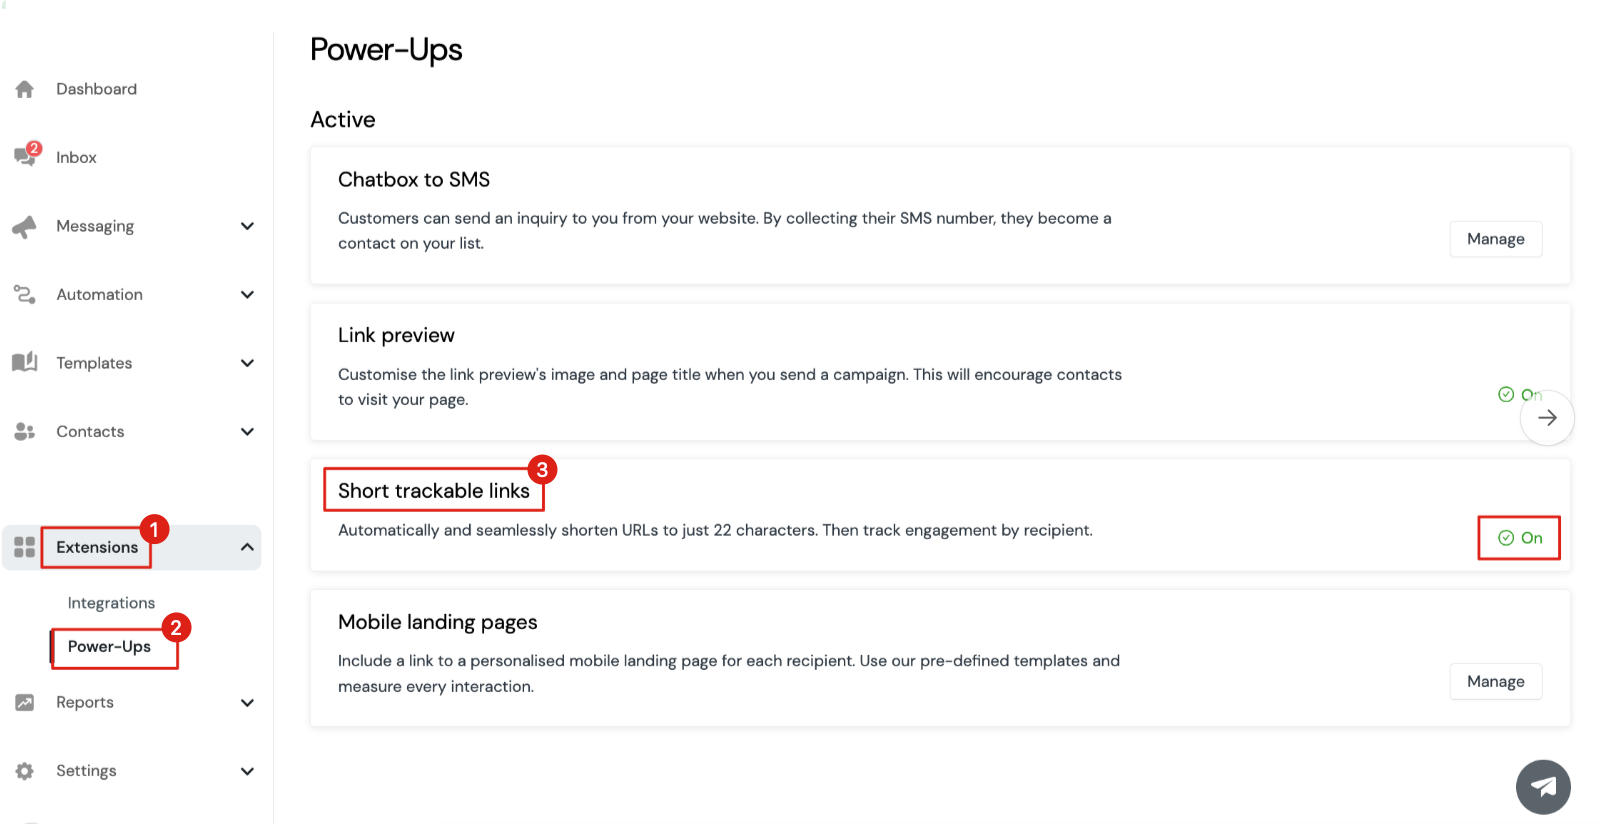Click the Contacts people icon
1602x824 pixels.
coord(25,431)
